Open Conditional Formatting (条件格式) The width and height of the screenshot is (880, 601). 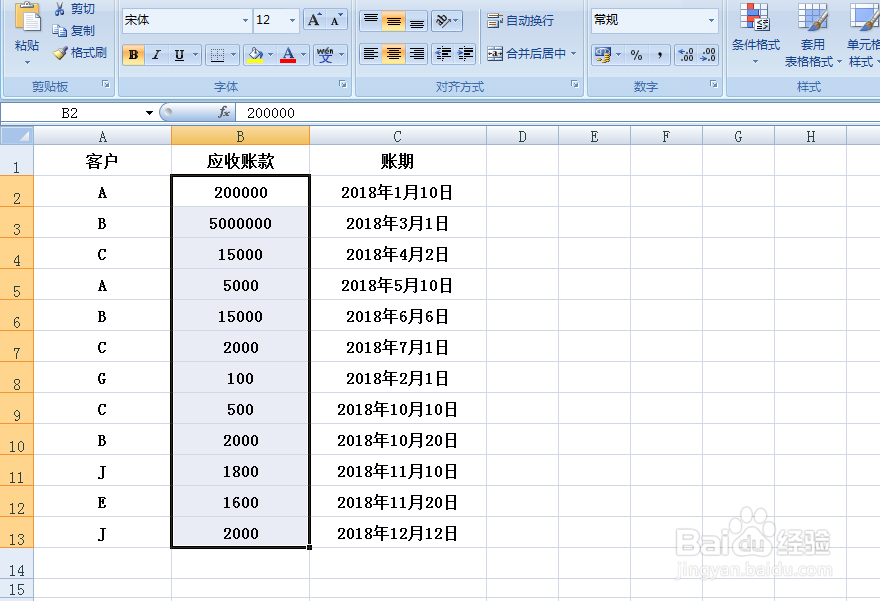coord(755,34)
